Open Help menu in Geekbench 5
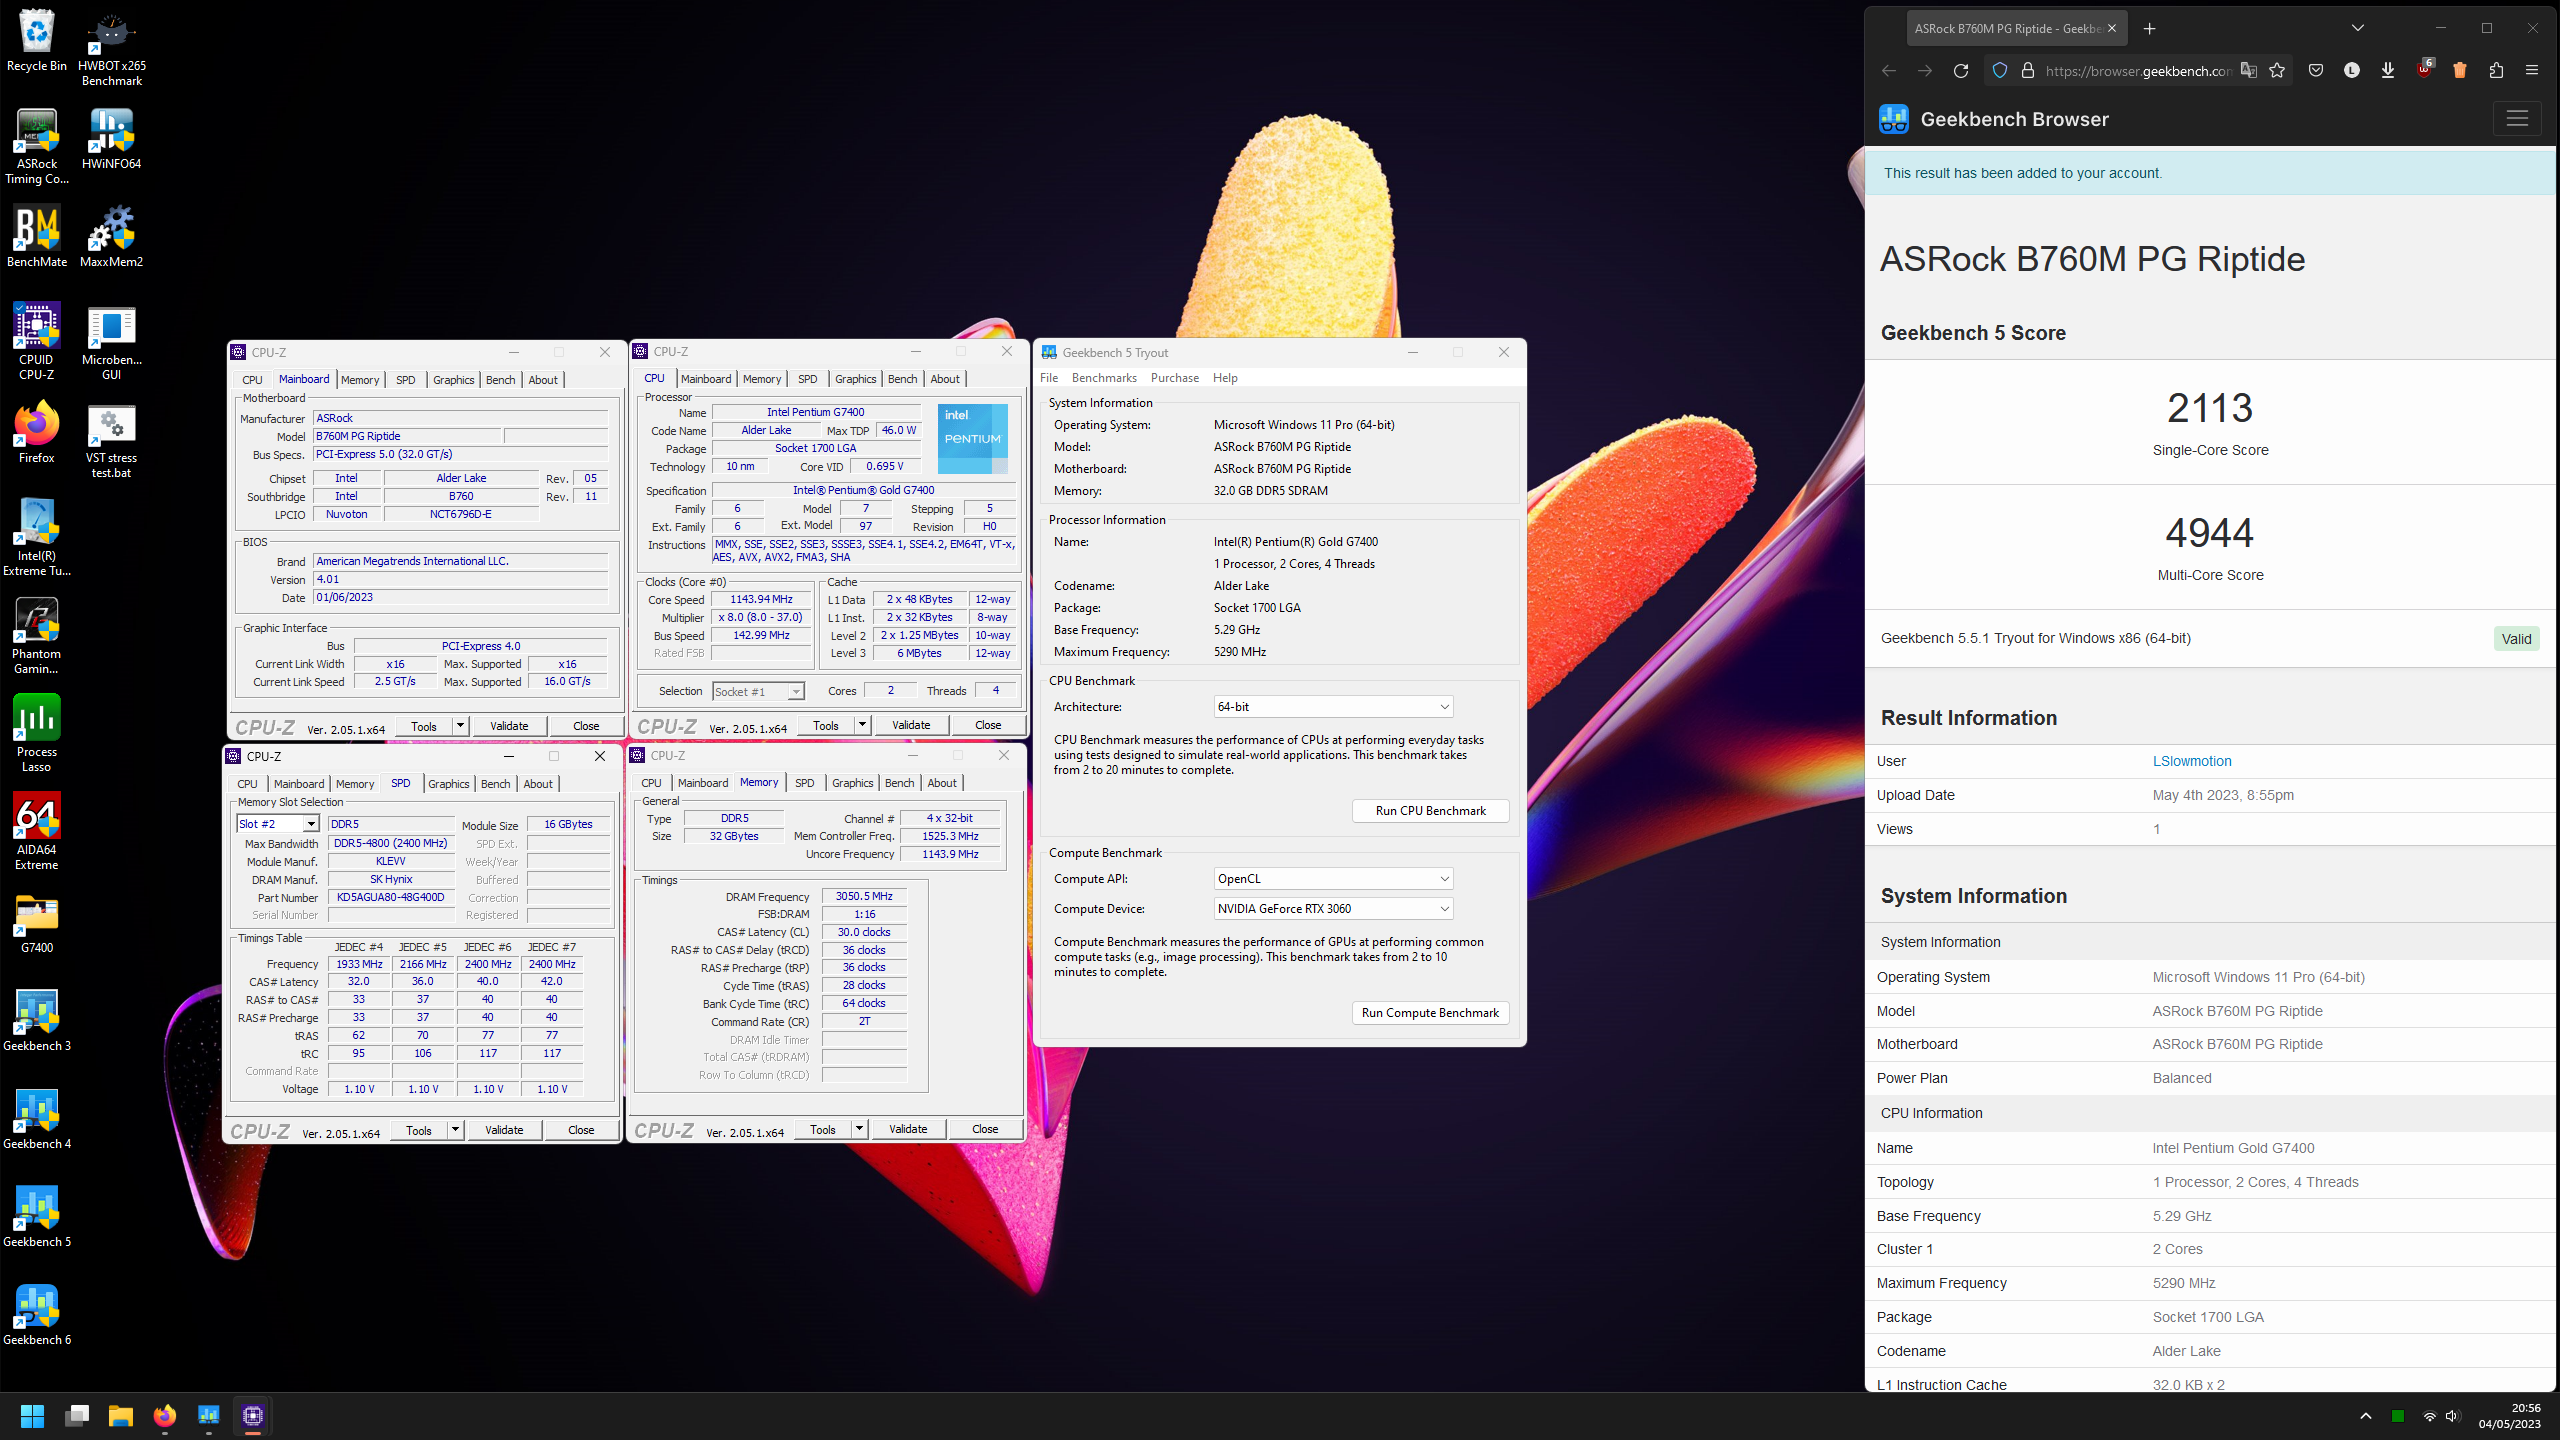This screenshot has height=1440, width=2560. pyautogui.click(x=1225, y=378)
